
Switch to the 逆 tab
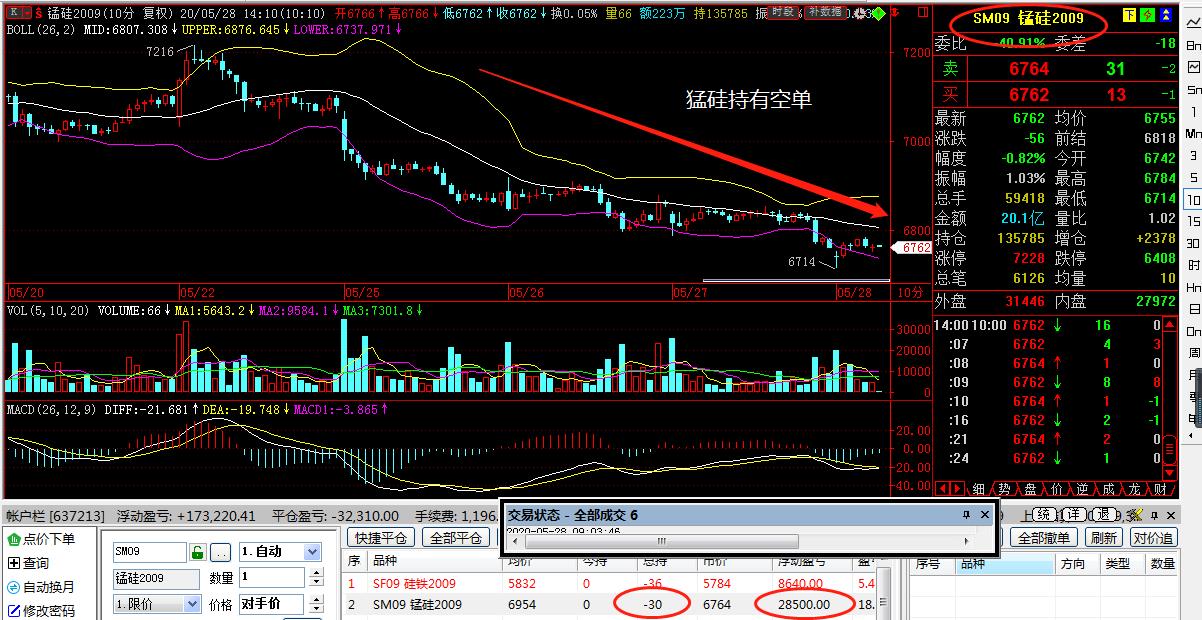(x=1082, y=489)
